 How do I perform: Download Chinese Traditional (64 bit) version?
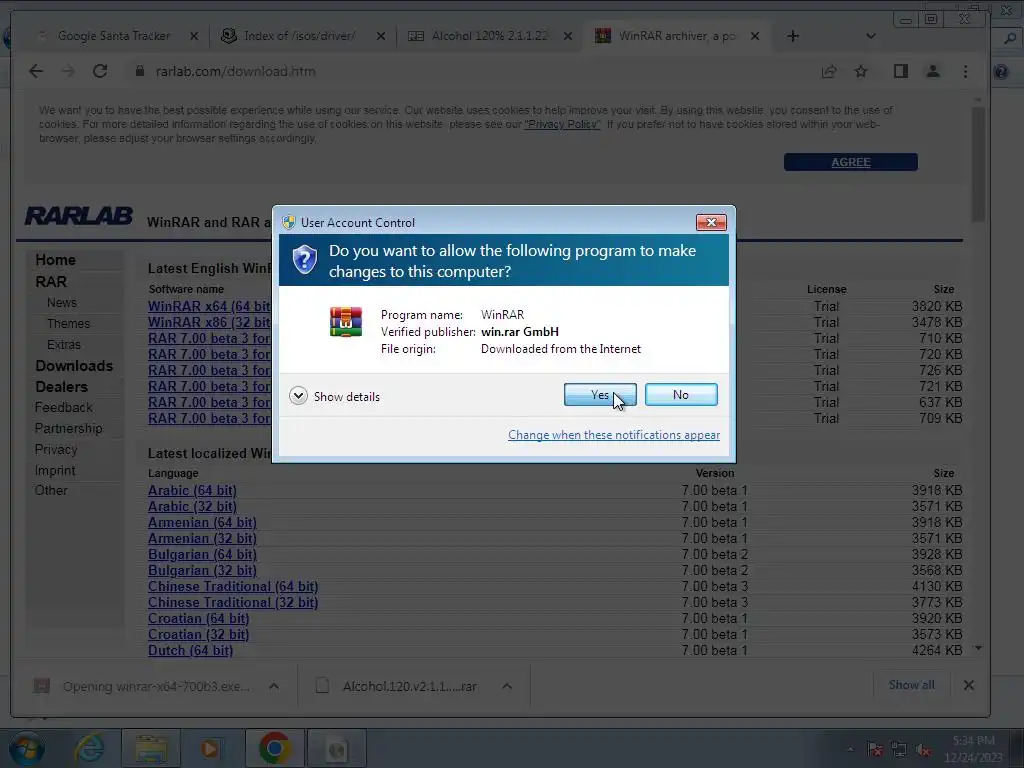(233, 586)
